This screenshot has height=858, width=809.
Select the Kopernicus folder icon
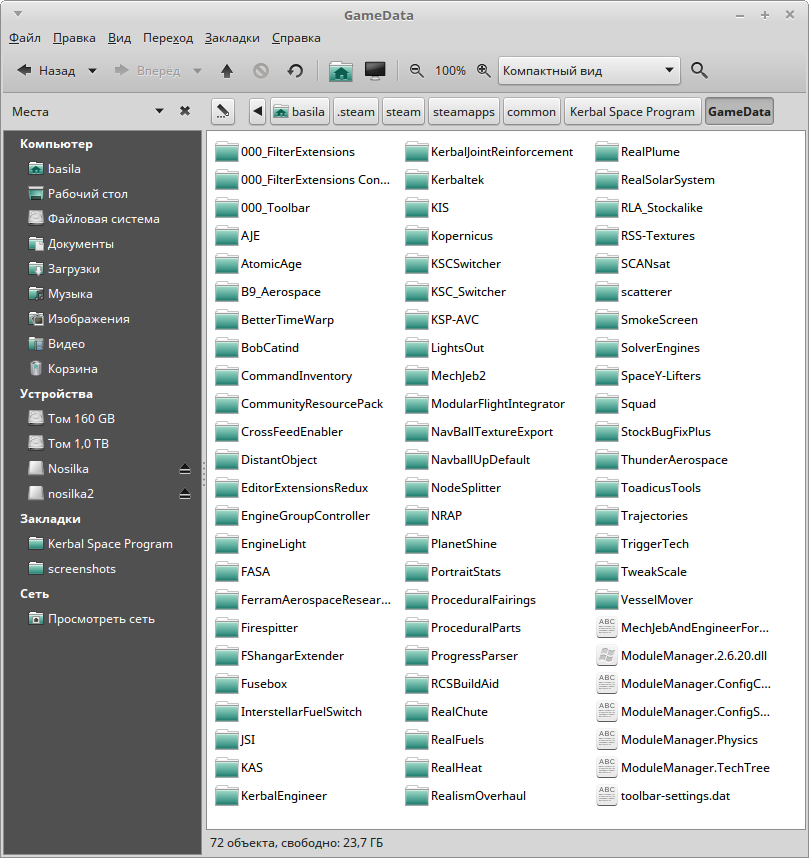(x=417, y=236)
